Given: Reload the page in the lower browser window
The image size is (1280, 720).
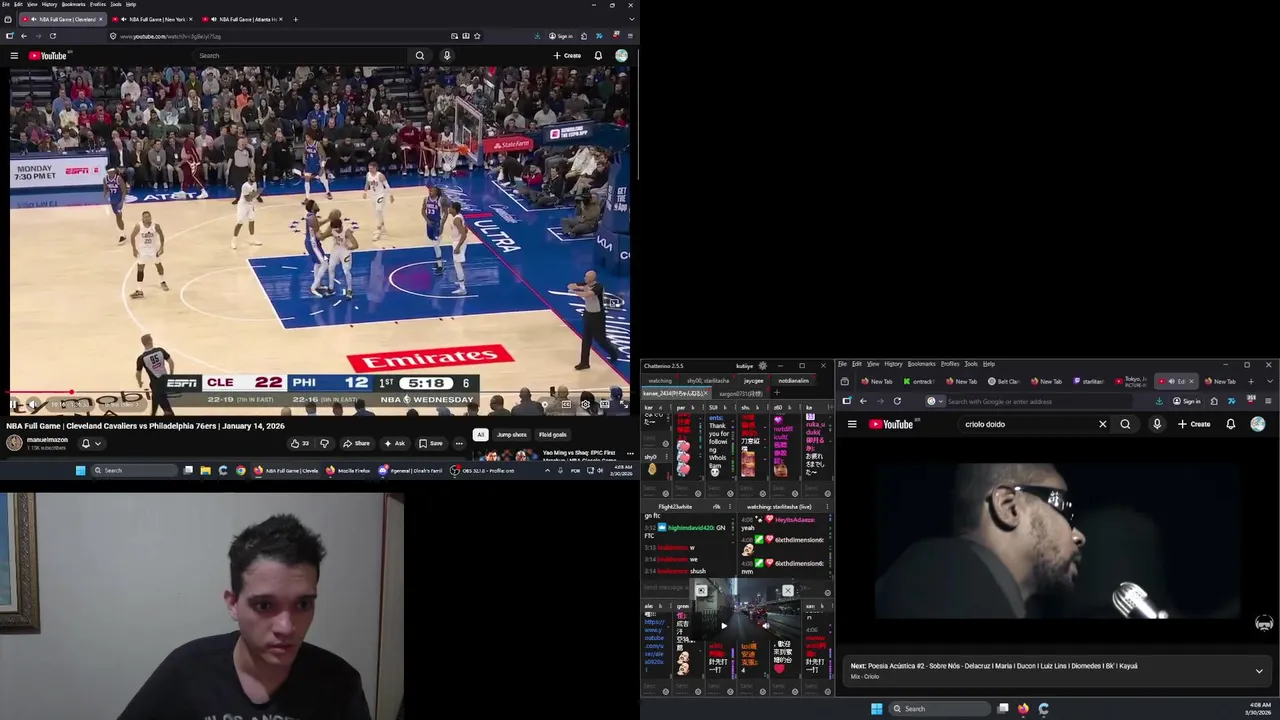Looking at the screenshot, I should (897, 401).
